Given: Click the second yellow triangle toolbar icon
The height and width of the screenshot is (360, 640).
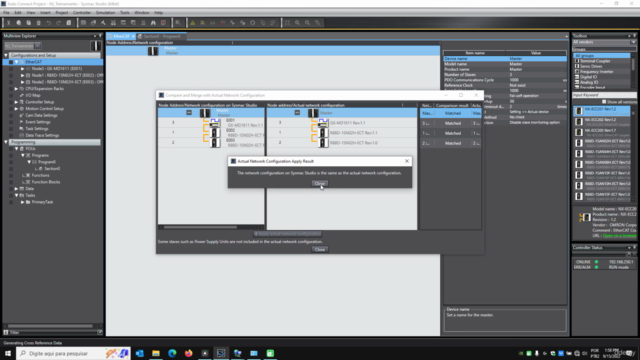Looking at the screenshot, I should pos(202,23).
